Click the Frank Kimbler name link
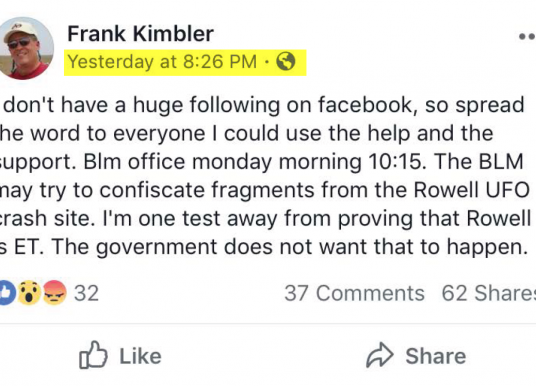The width and height of the screenshot is (536, 386). 140,34
